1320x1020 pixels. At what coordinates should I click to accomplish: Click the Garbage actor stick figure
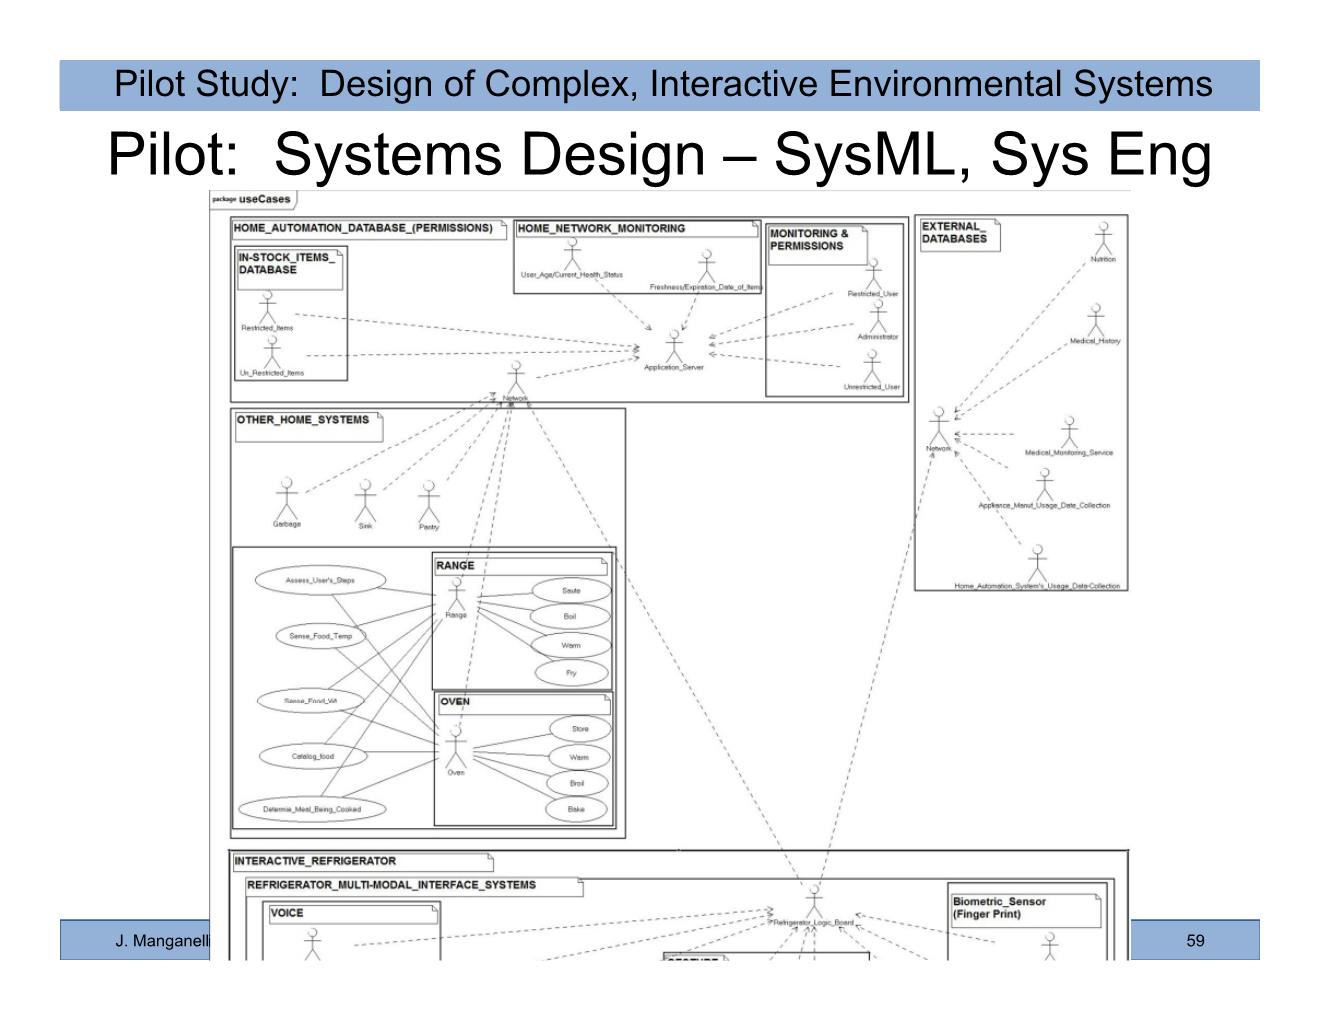287,498
